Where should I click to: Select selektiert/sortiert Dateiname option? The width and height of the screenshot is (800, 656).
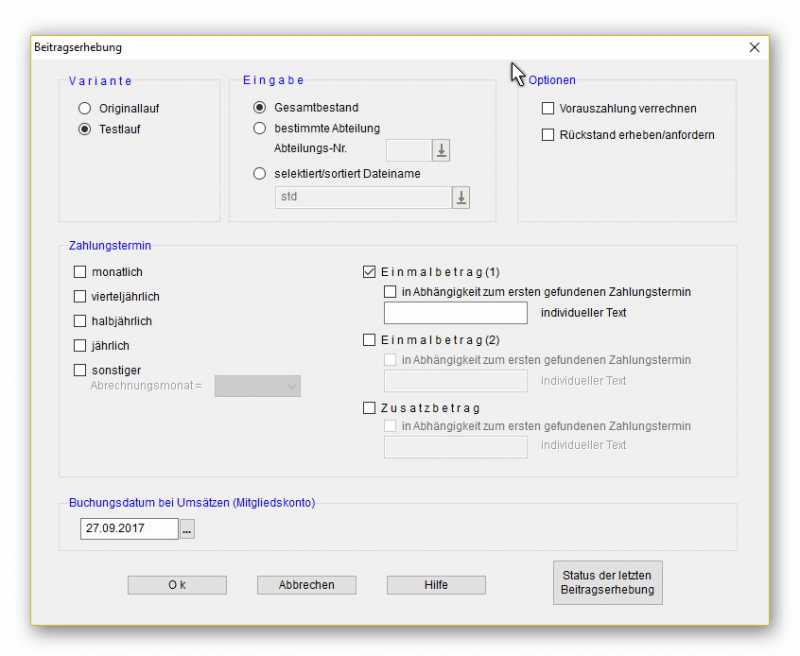pos(260,173)
